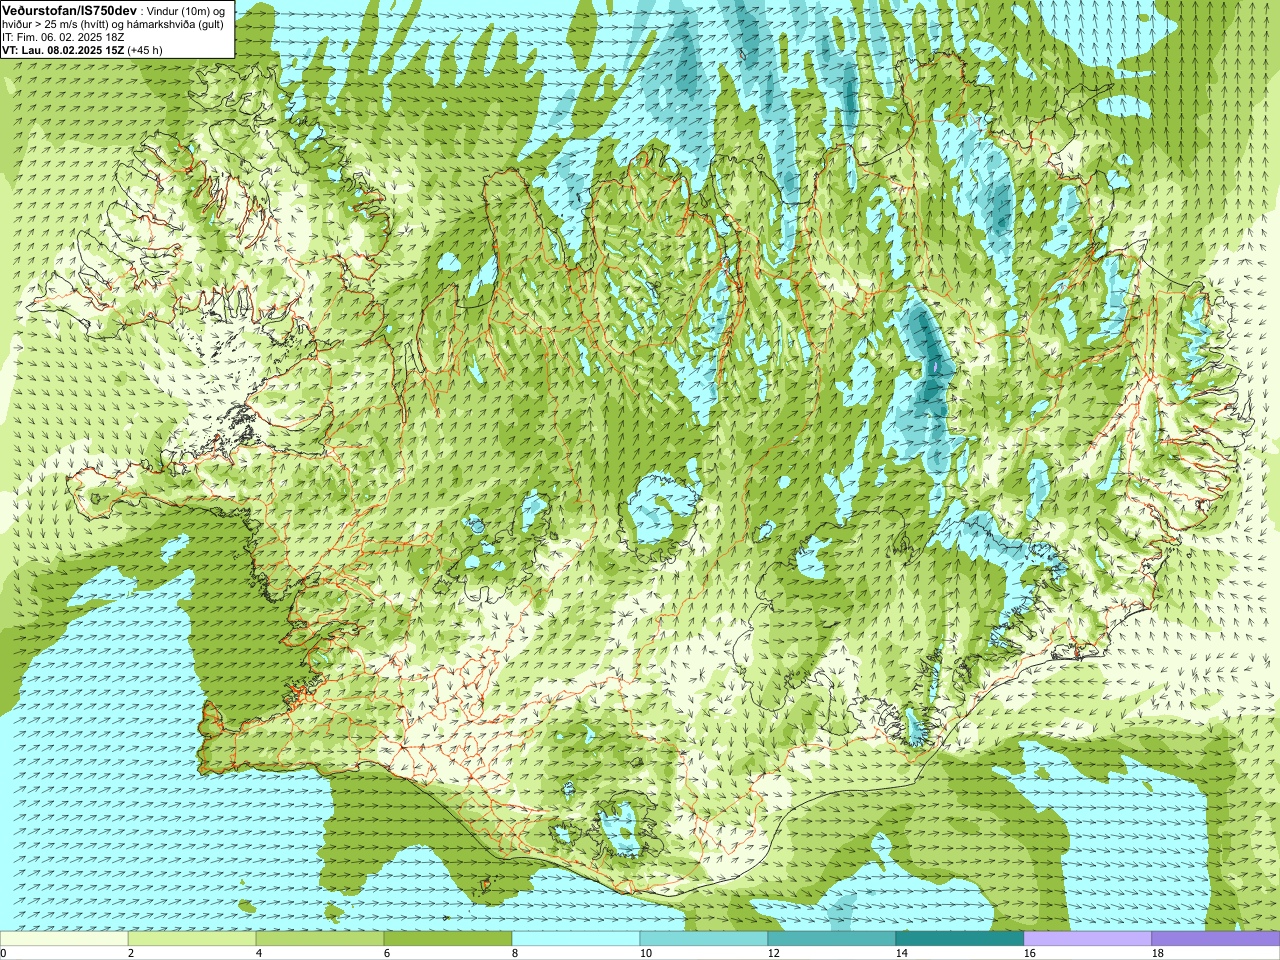Click the legend scale label '8'
The image size is (1280, 960).
514,953
